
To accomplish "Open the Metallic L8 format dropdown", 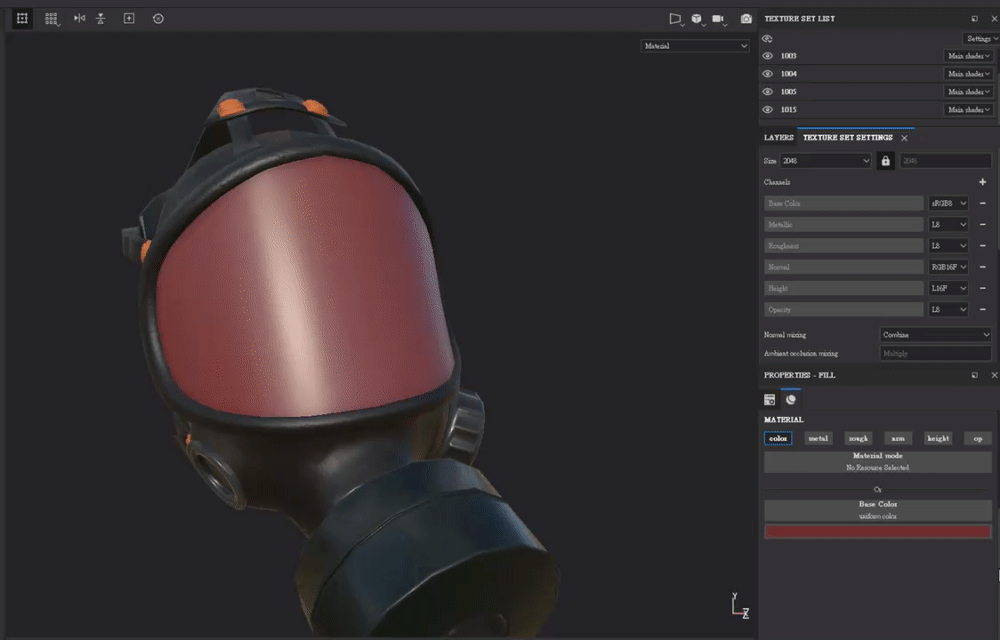I will click(x=949, y=224).
